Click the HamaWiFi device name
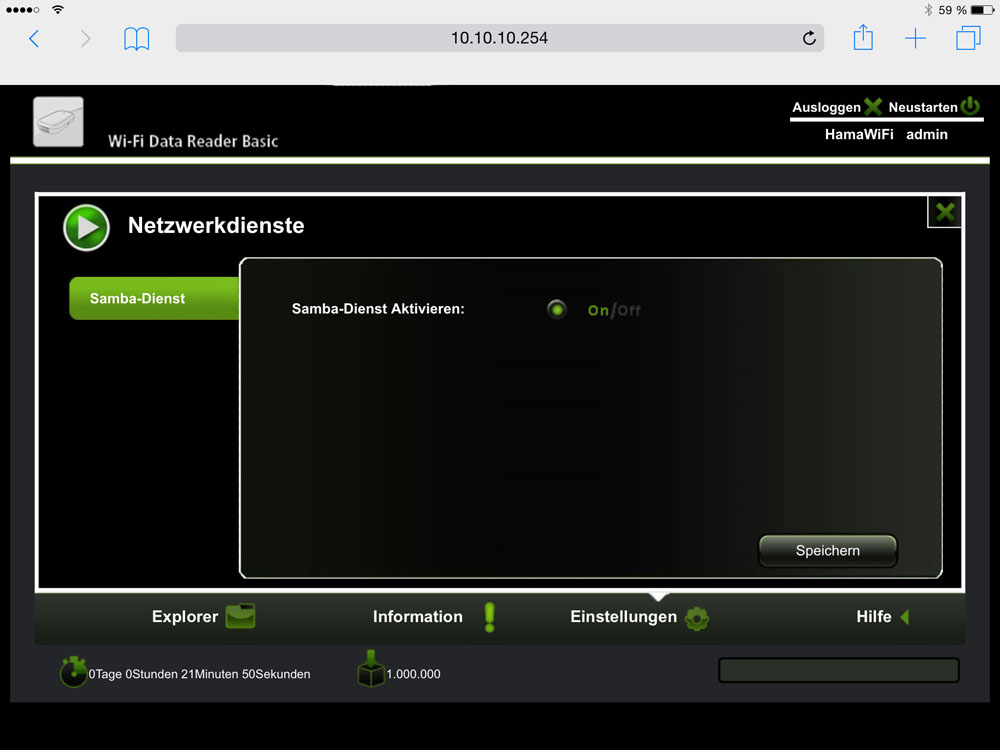The width and height of the screenshot is (1000, 750). (x=858, y=135)
